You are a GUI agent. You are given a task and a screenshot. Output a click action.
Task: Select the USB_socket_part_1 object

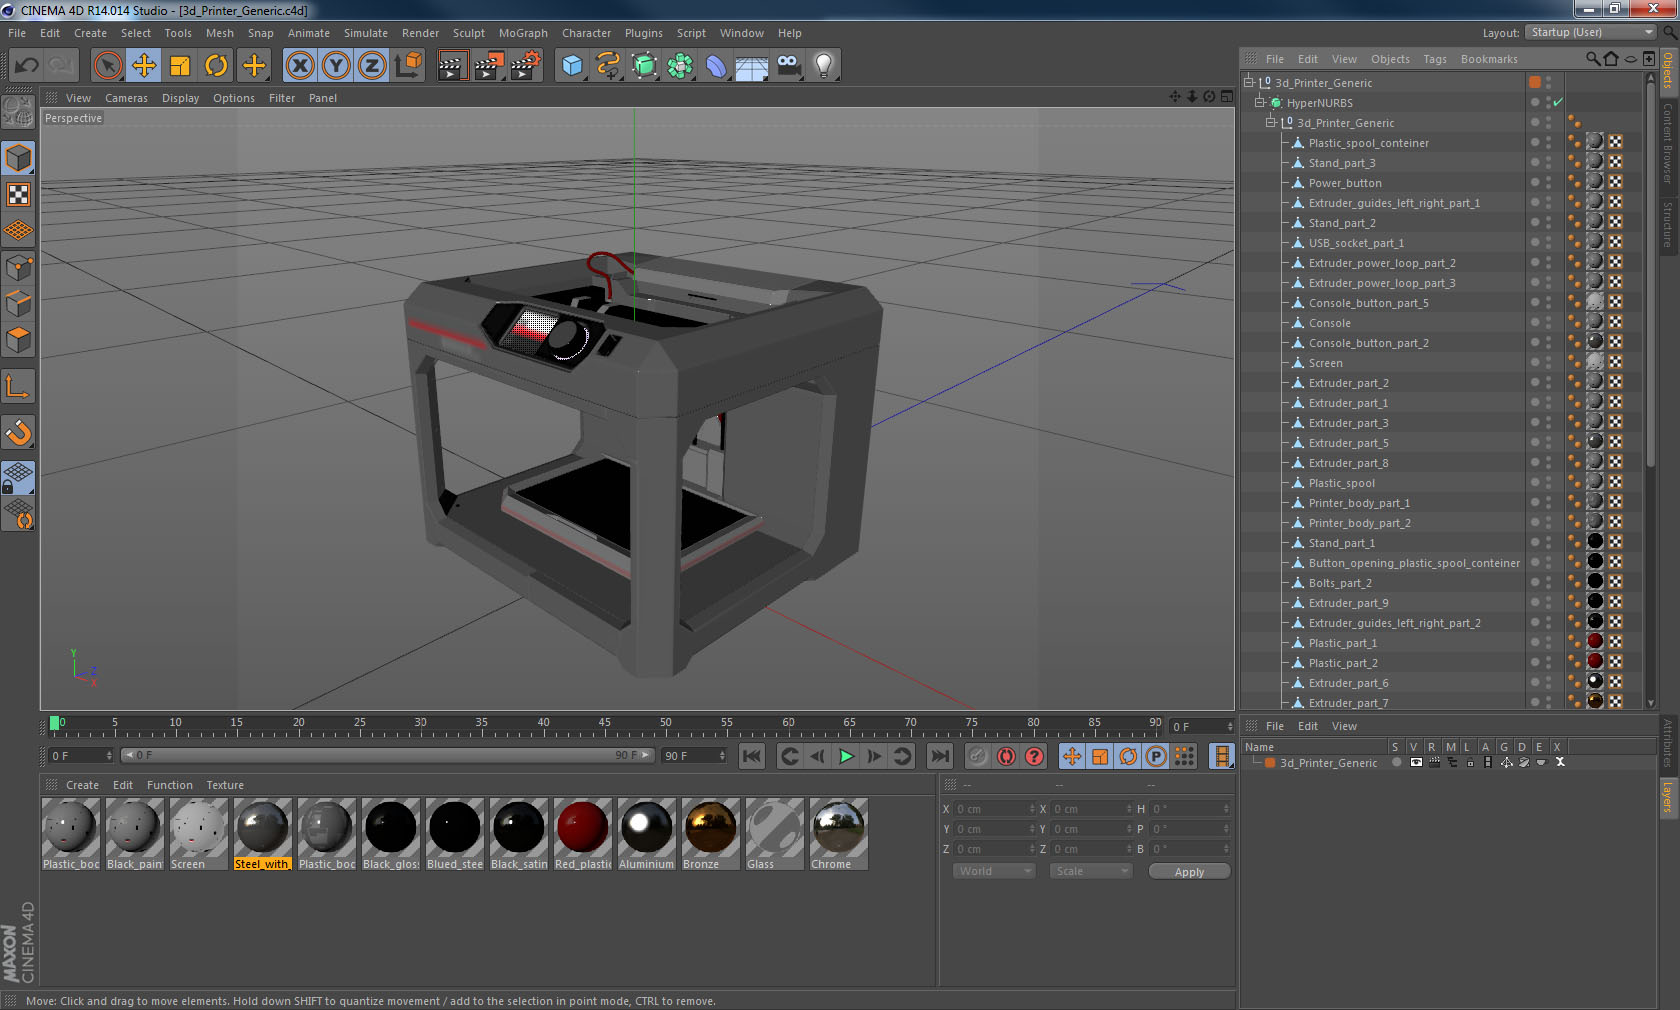1356,243
